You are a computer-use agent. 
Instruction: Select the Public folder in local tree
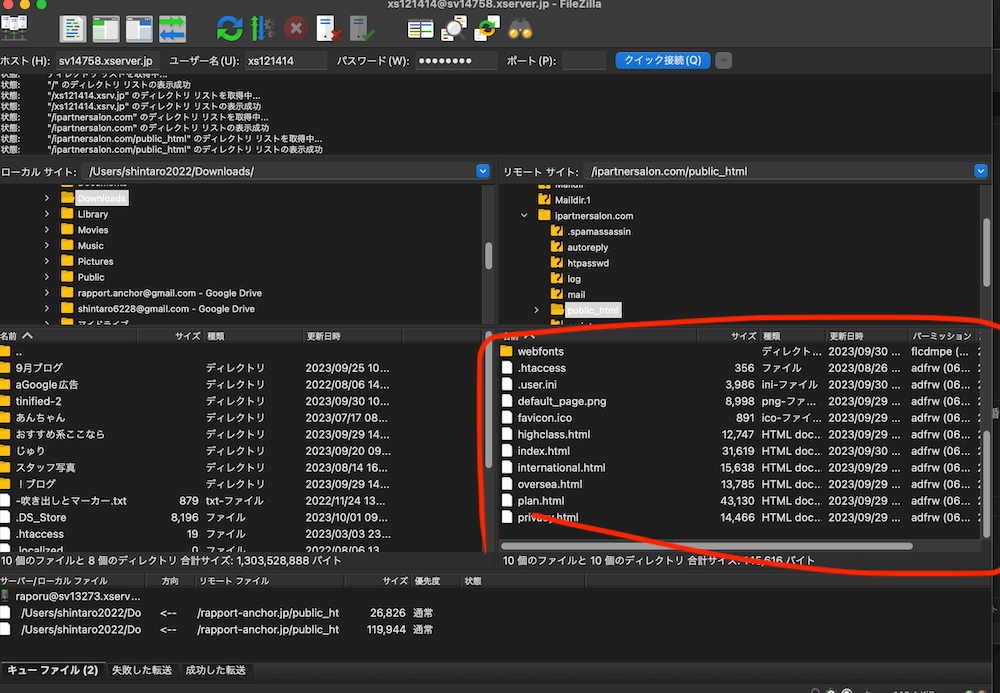pyautogui.click(x=91, y=277)
